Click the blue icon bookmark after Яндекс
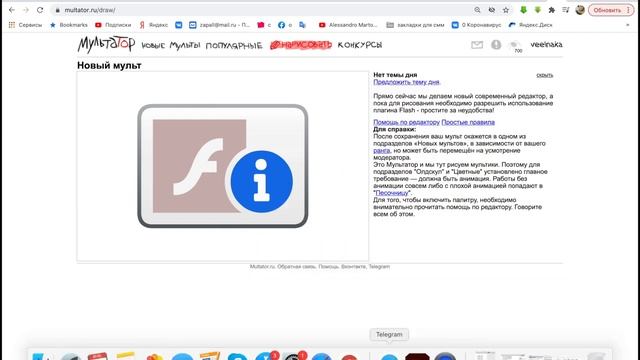This screenshot has height=360, width=640. (x=179, y=25)
